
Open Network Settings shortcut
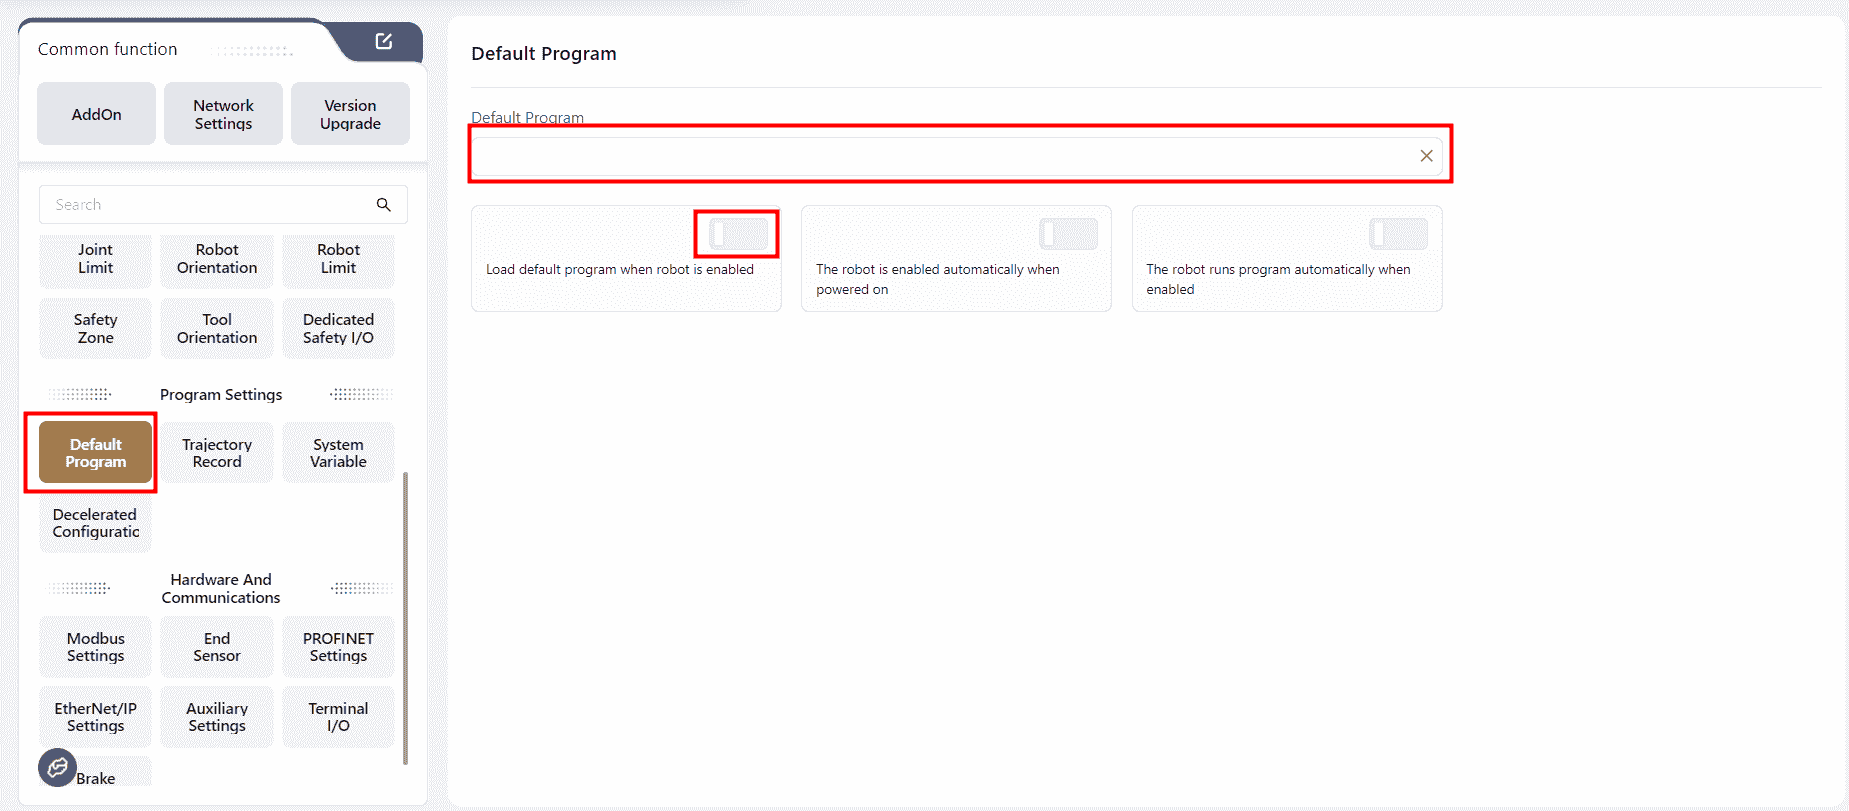pos(223,115)
